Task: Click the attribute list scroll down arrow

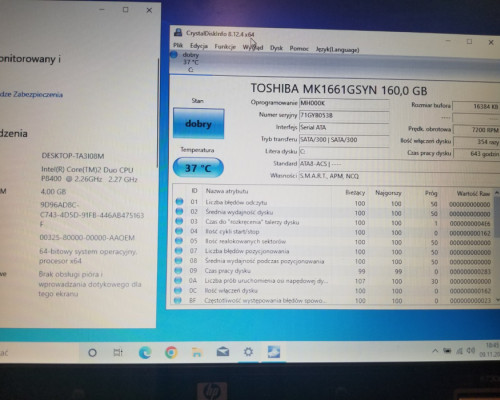Action: (497, 300)
